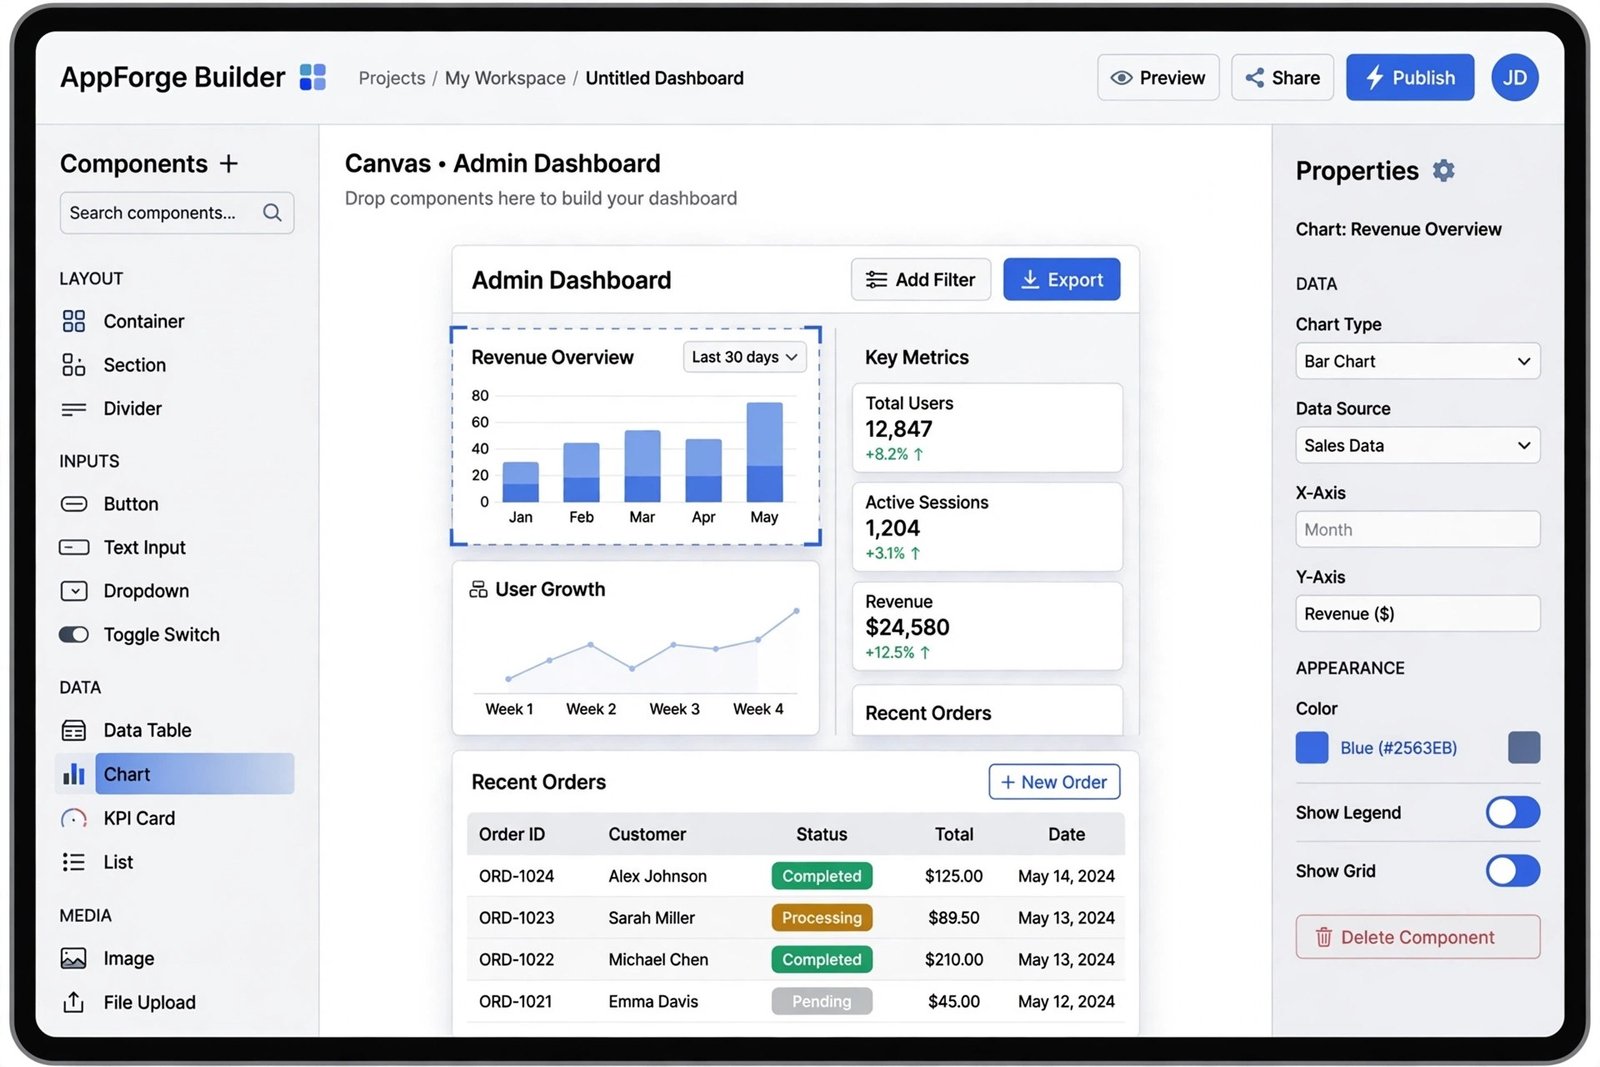1600x1067 pixels.
Task: Select the Container layout icon
Action: pyautogui.click(x=74, y=321)
